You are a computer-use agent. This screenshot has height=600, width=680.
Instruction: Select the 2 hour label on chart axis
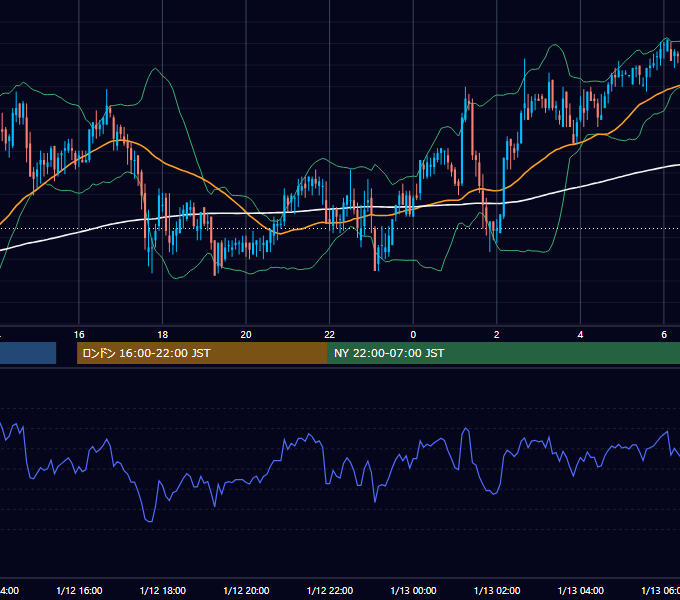(497, 335)
